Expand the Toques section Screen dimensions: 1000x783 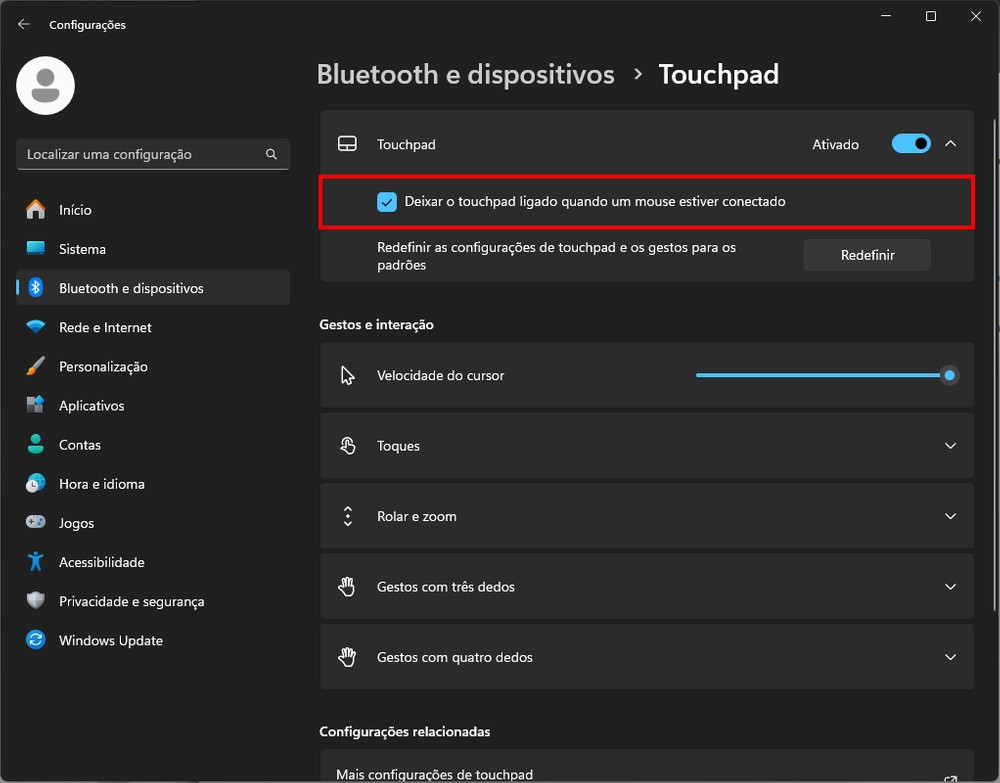click(950, 446)
